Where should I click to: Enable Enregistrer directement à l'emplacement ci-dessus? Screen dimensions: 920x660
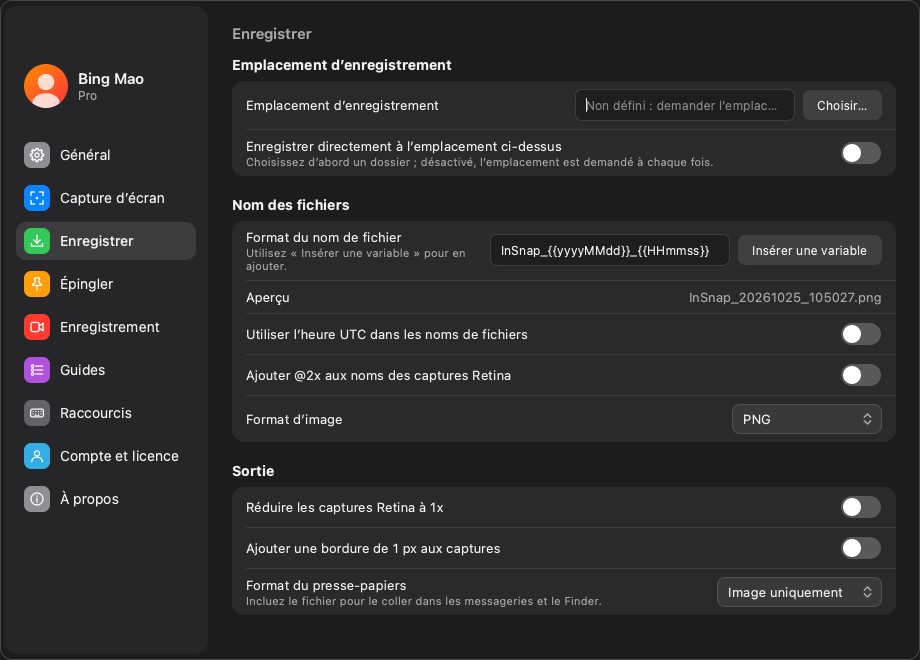861,153
